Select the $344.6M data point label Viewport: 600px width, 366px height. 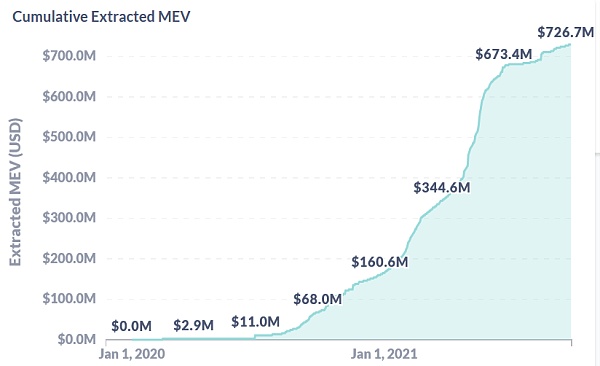[442, 188]
